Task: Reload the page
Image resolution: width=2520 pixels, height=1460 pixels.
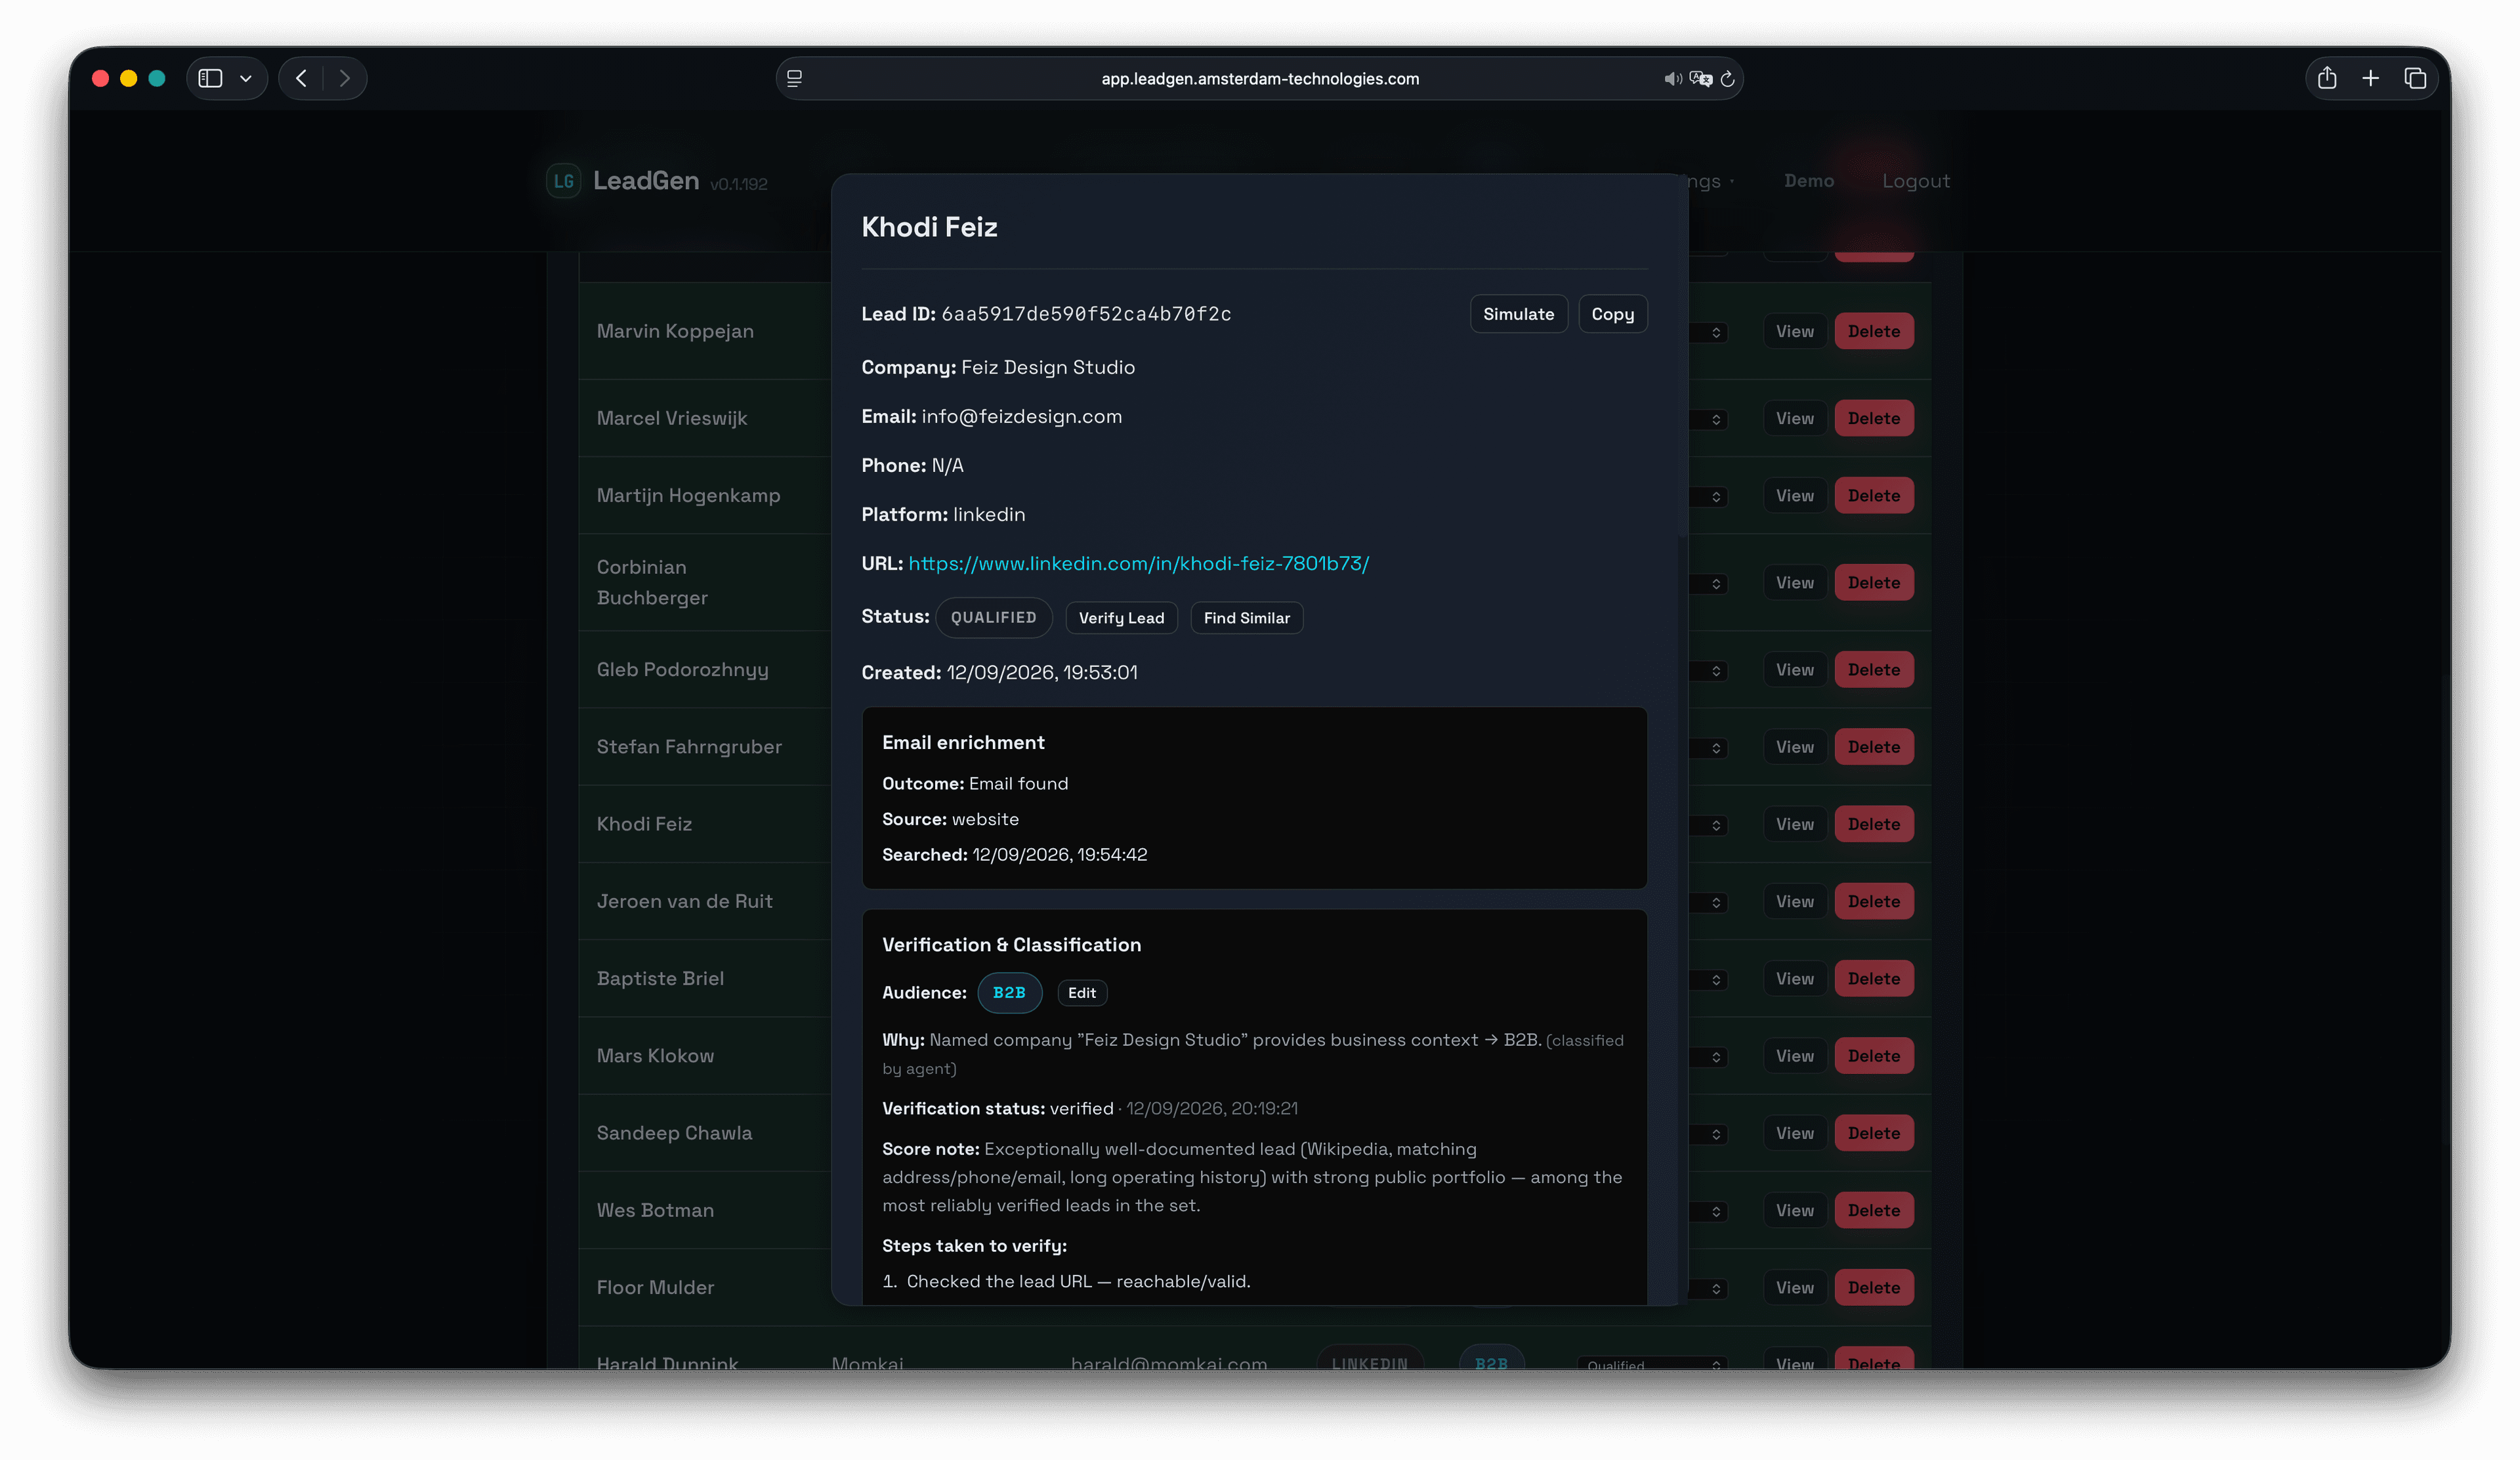Action: [x=1727, y=78]
